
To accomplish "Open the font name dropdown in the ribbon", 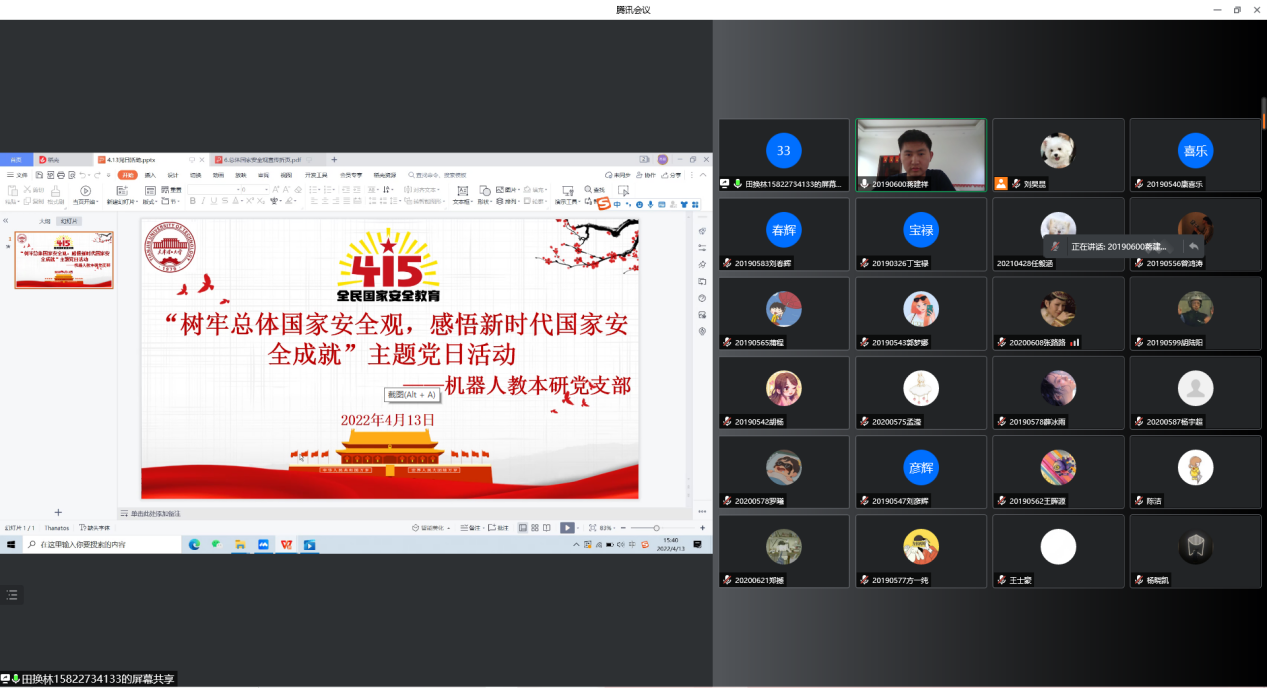I will tap(213, 189).
